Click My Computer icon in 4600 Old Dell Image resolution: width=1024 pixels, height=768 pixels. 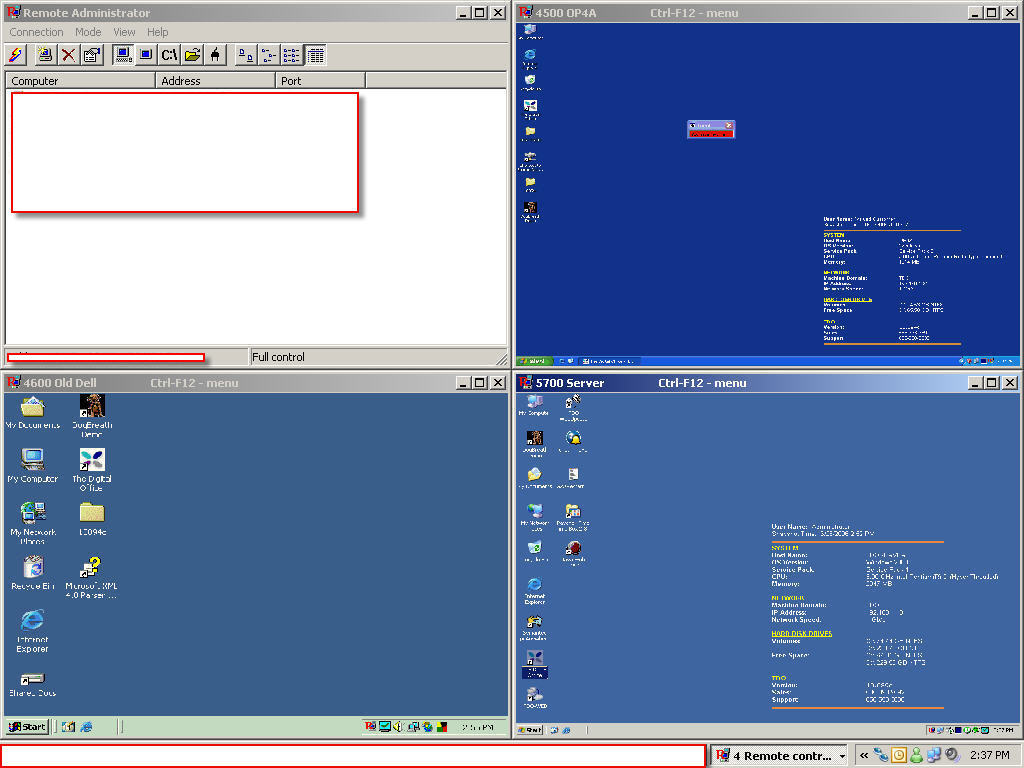33,466
